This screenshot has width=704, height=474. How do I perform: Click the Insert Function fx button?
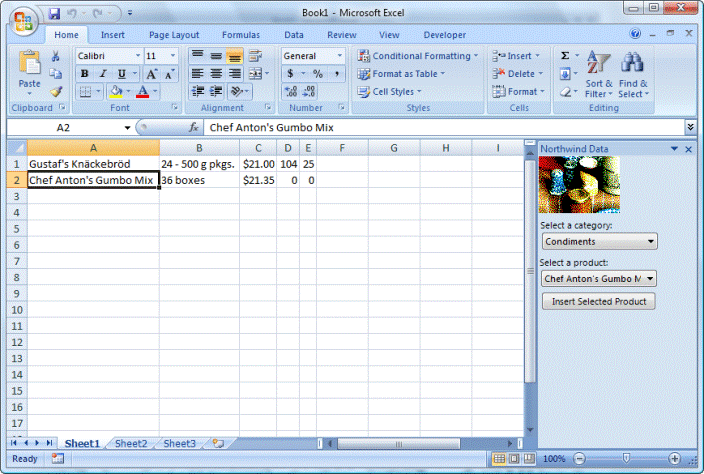pos(194,128)
